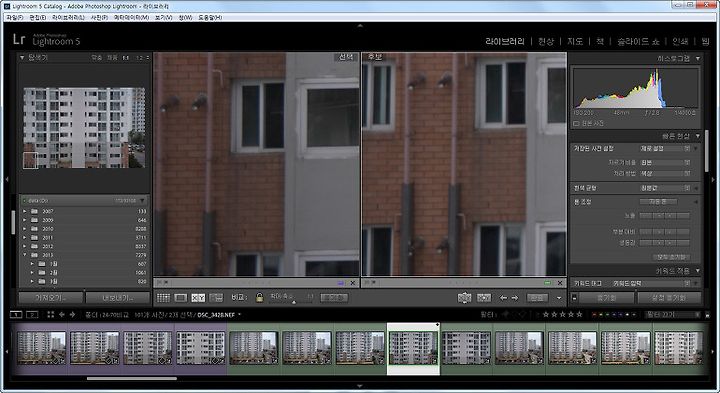Switch to the Print module
This screenshot has width=720, height=393.
pos(680,41)
